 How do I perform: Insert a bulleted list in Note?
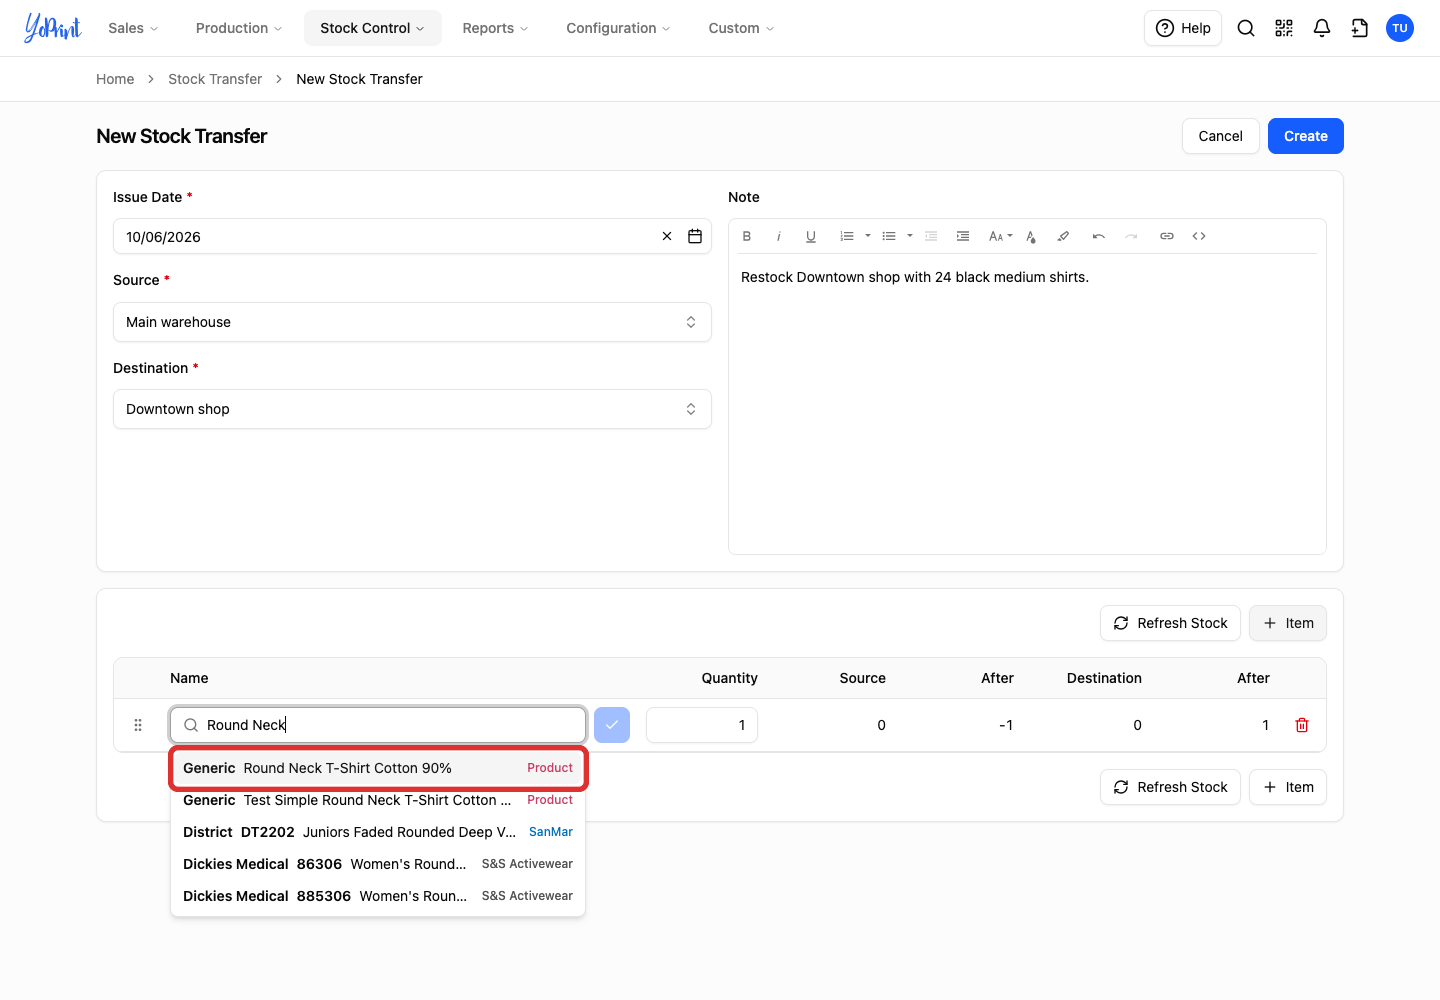(x=889, y=236)
